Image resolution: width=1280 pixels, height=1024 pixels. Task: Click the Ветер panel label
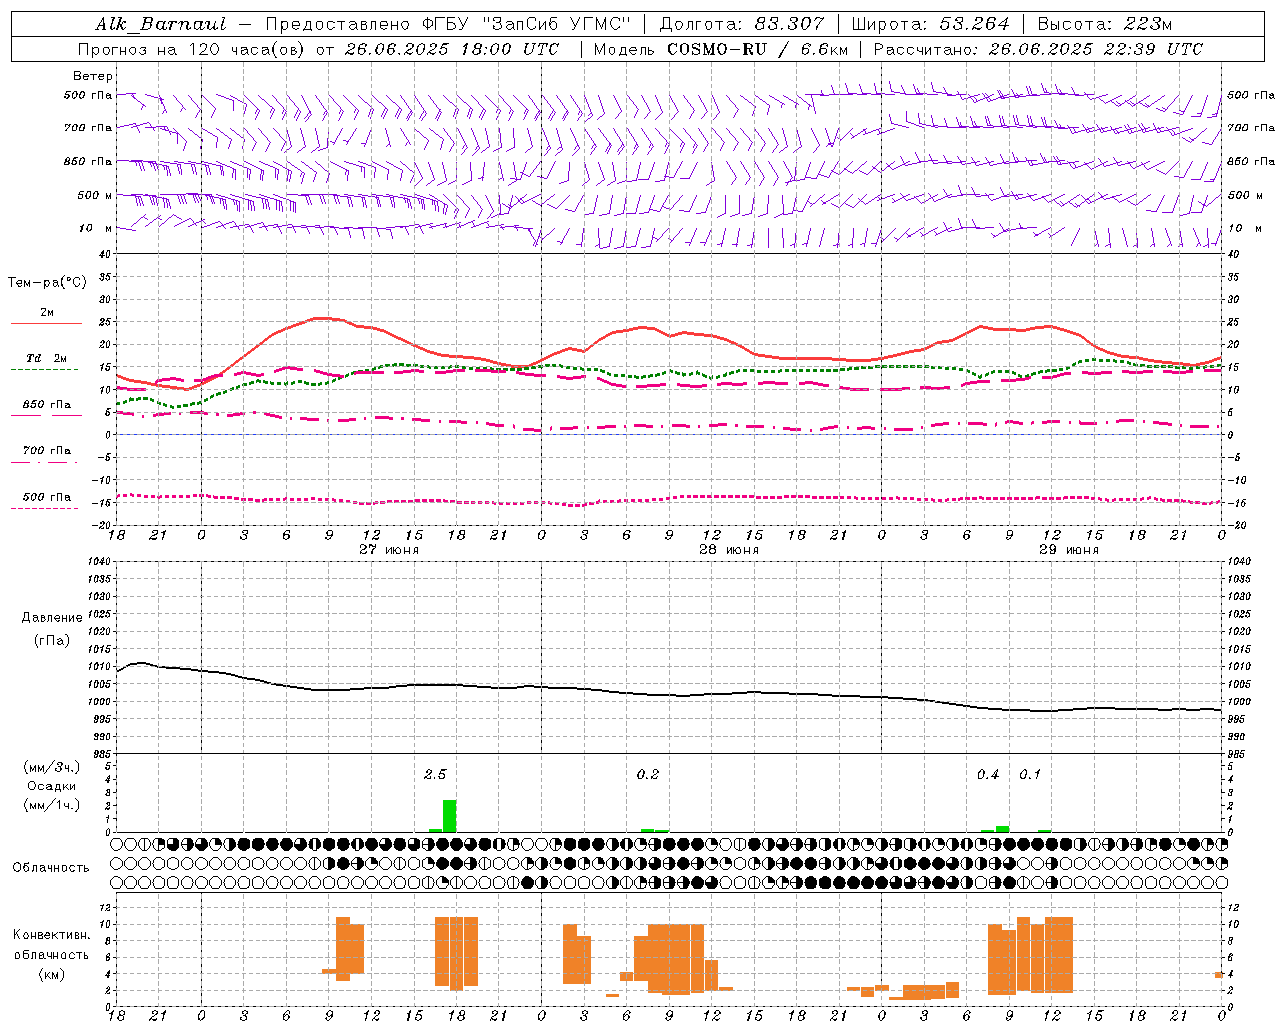coord(92,76)
